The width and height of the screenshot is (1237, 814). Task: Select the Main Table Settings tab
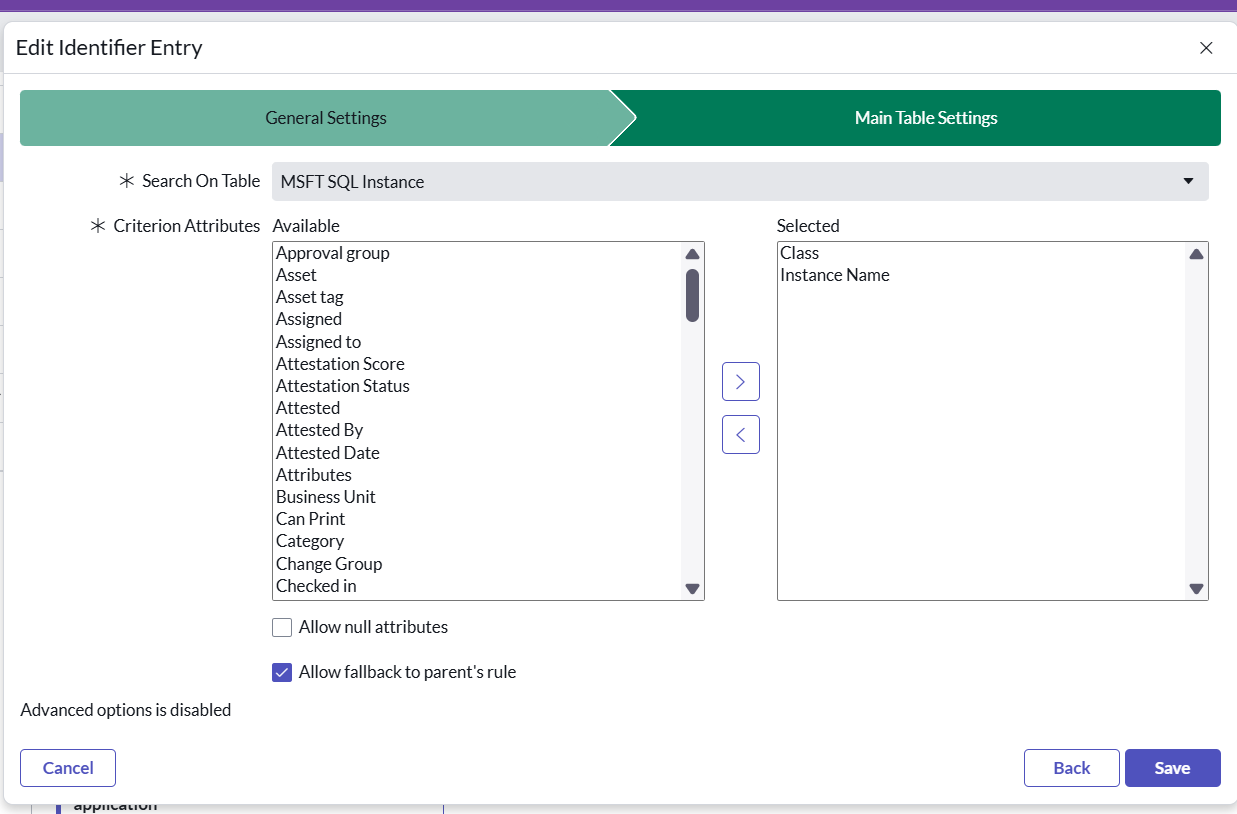pyautogui.click(x=925, y=117)
